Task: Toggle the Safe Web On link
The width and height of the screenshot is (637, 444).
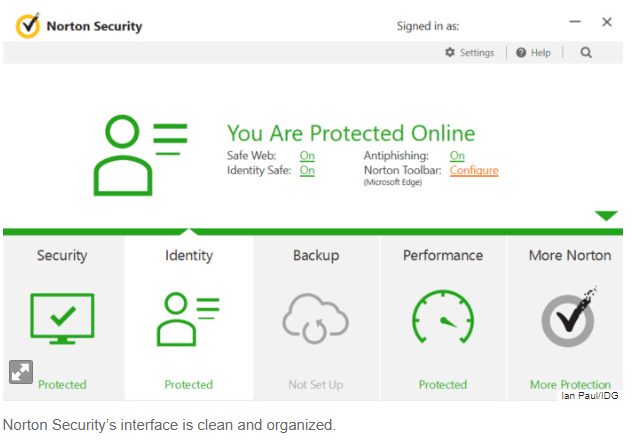Action: tap(307, 156)
